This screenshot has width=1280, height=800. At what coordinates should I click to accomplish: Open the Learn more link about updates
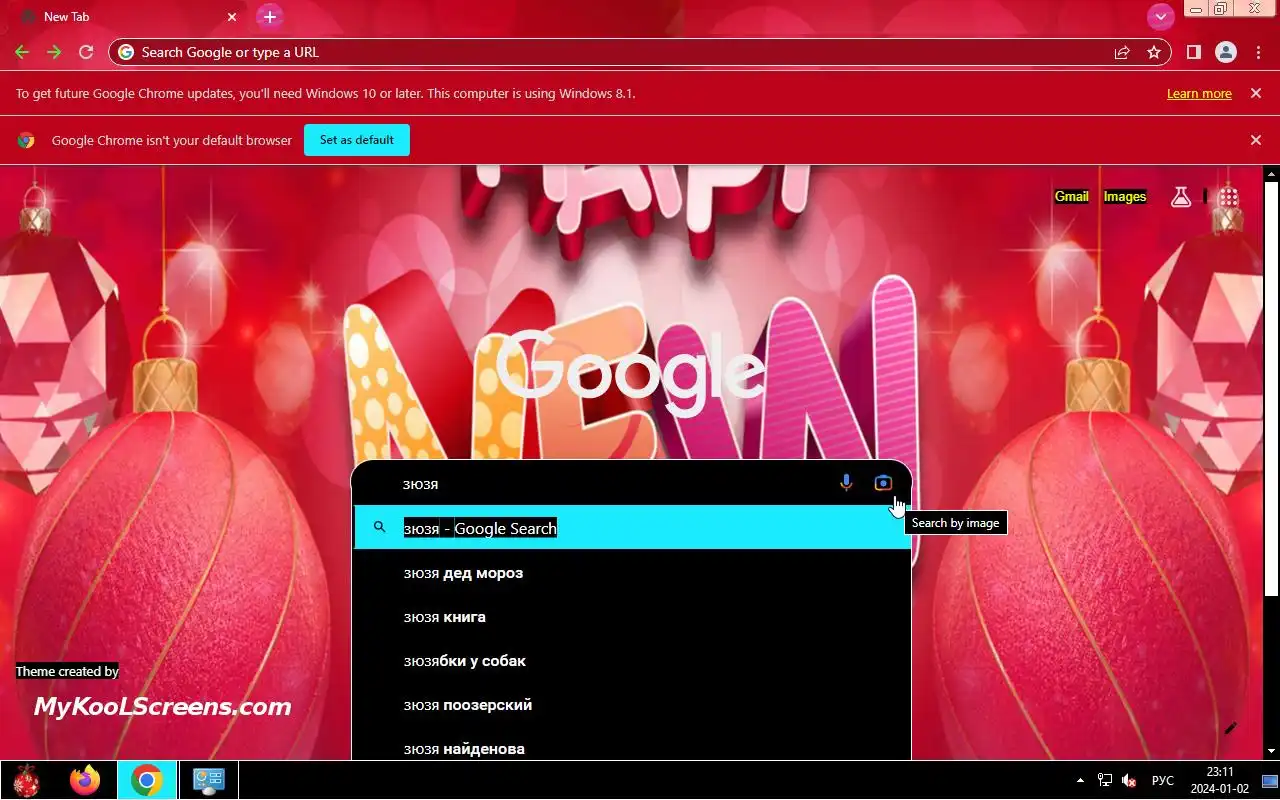pos(1199,94)
